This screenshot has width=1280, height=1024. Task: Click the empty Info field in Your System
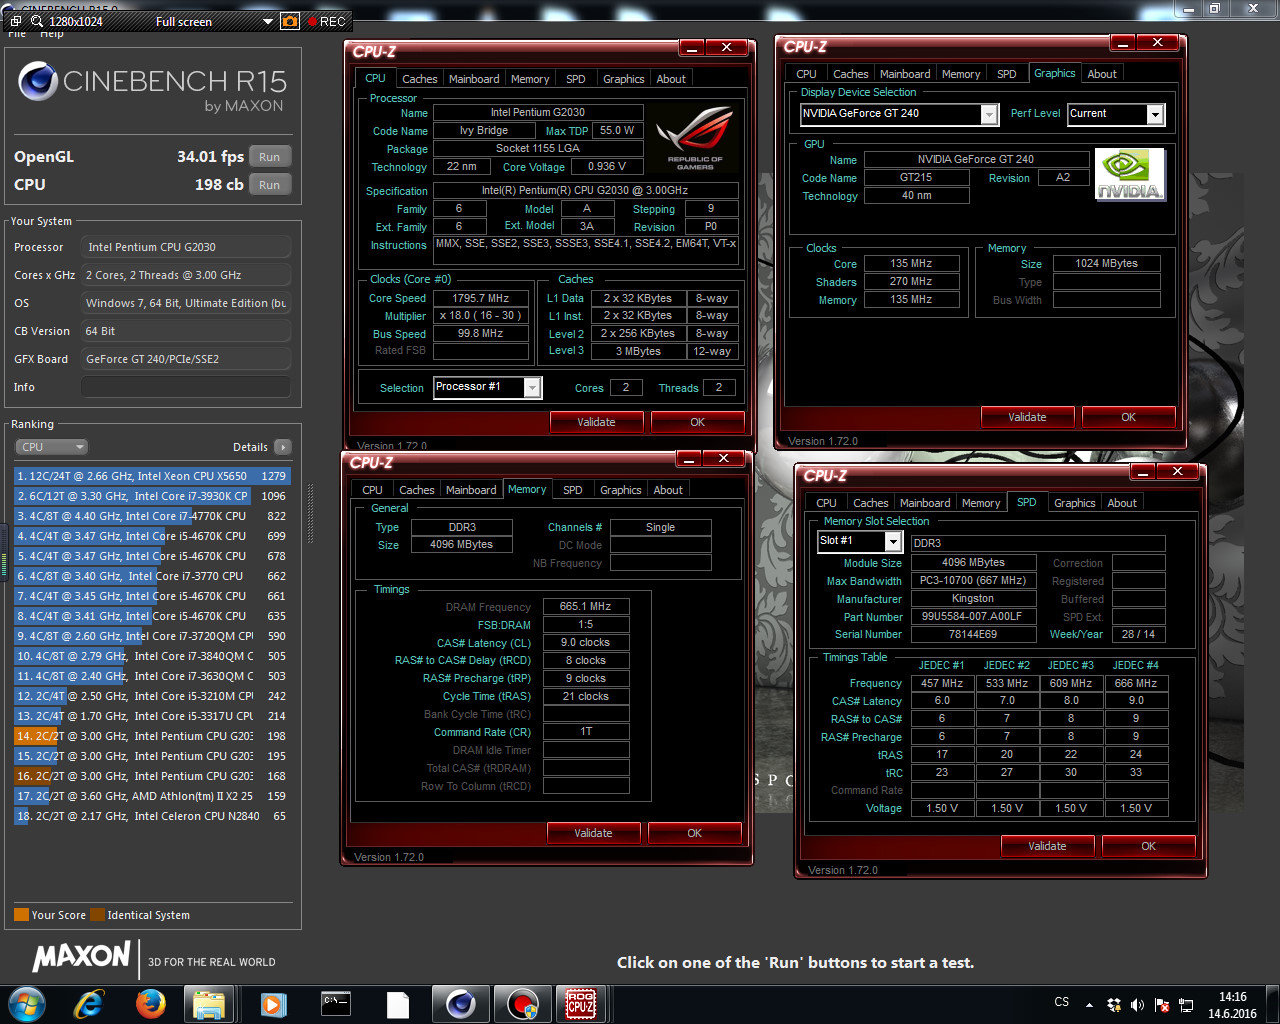click(x=186, y=387)
